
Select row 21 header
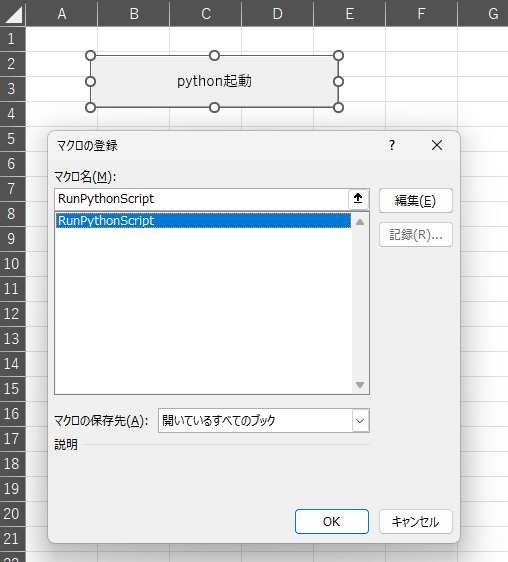click(13, 539)
